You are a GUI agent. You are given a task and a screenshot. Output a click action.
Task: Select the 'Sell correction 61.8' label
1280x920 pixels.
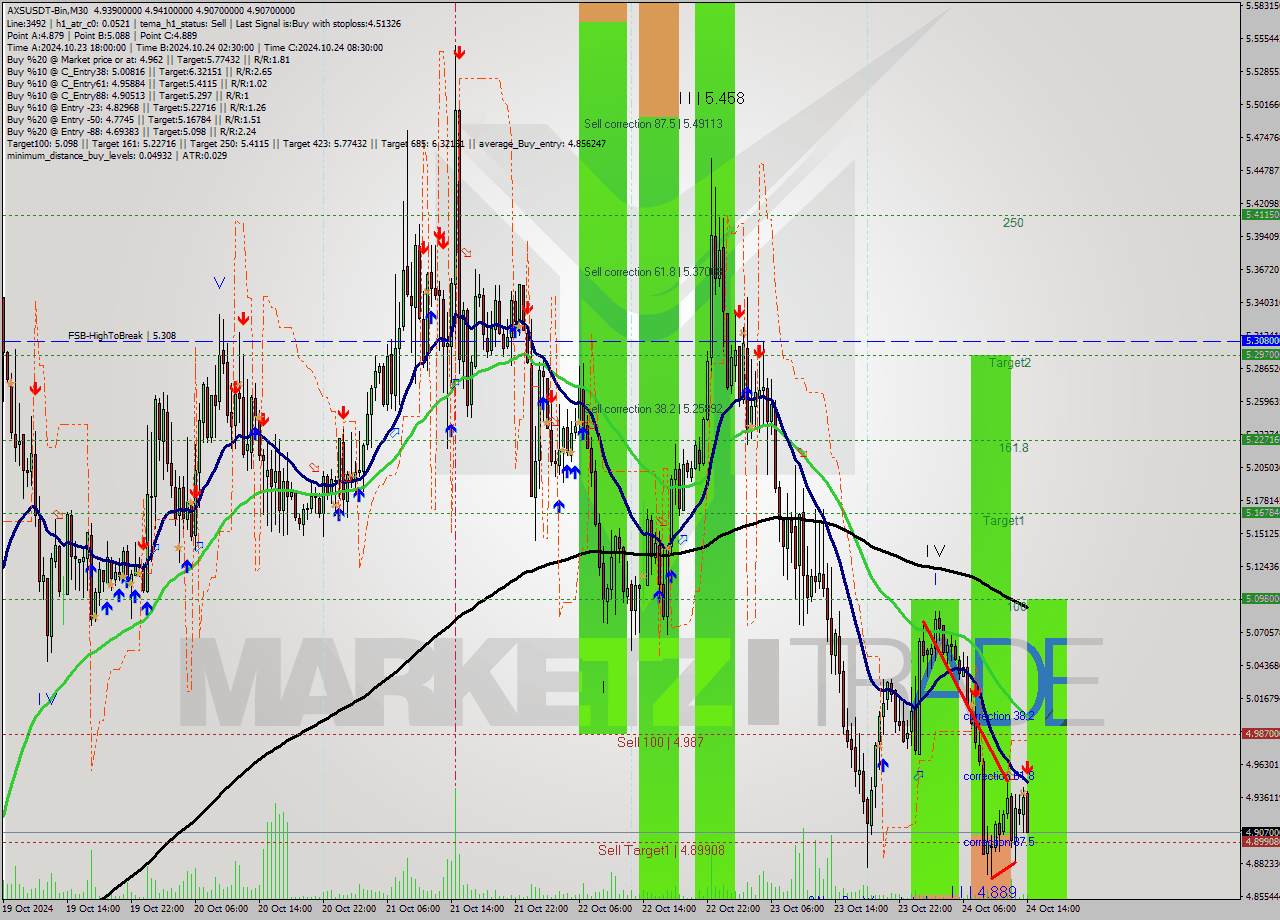(653, 271)
